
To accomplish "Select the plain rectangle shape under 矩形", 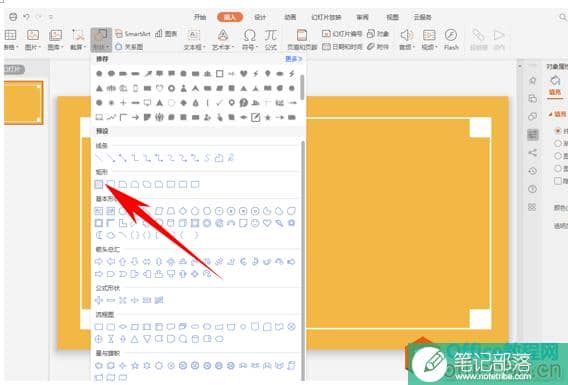I will (99, 184).
